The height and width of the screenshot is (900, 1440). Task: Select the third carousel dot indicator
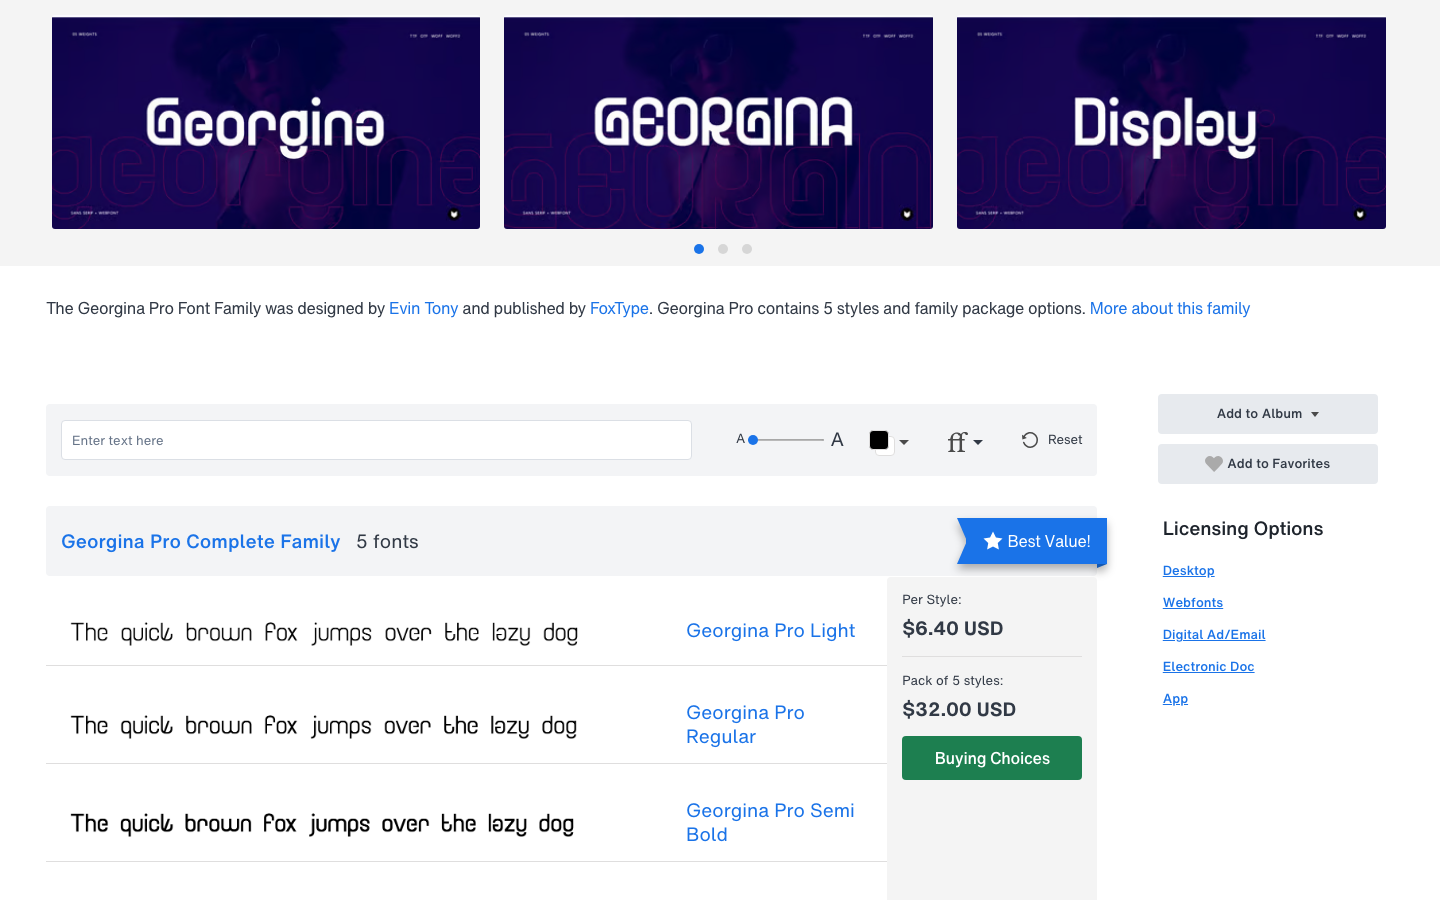[x=746, y=249]
